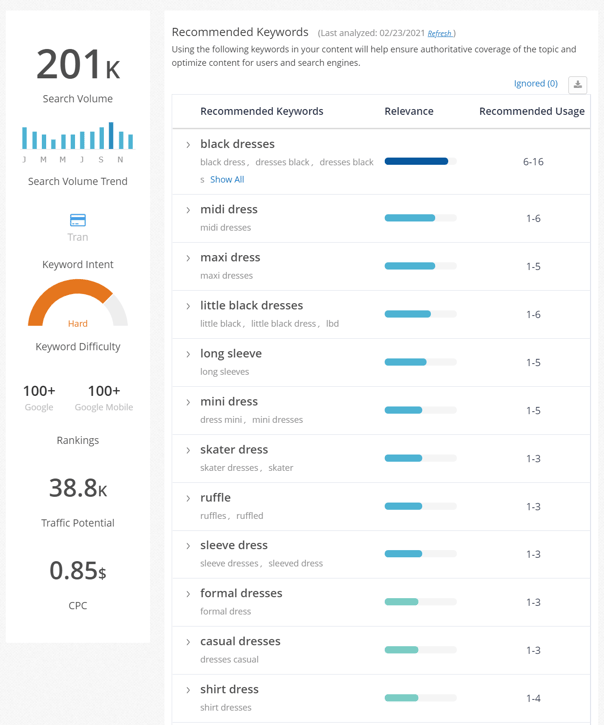This screenshot has width=604, height=725.
Task: Click the 'skater dresses' keyword variant
Action: coord(229,468)
